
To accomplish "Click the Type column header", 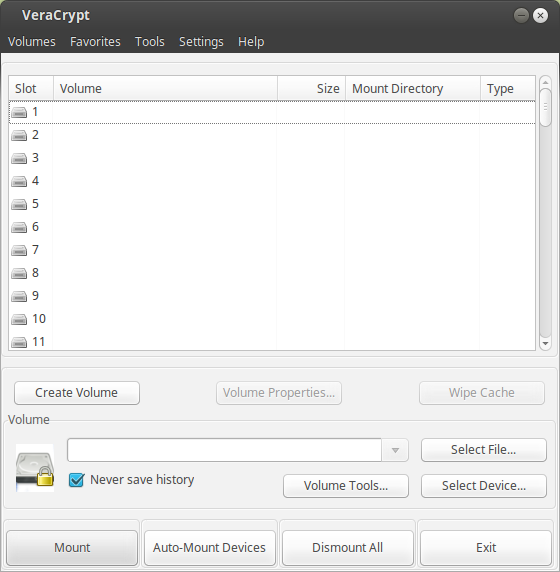I will [508, 88].
